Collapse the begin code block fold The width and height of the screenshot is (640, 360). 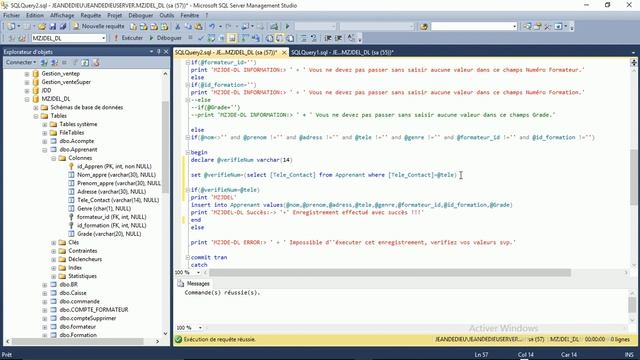(188, 152)
